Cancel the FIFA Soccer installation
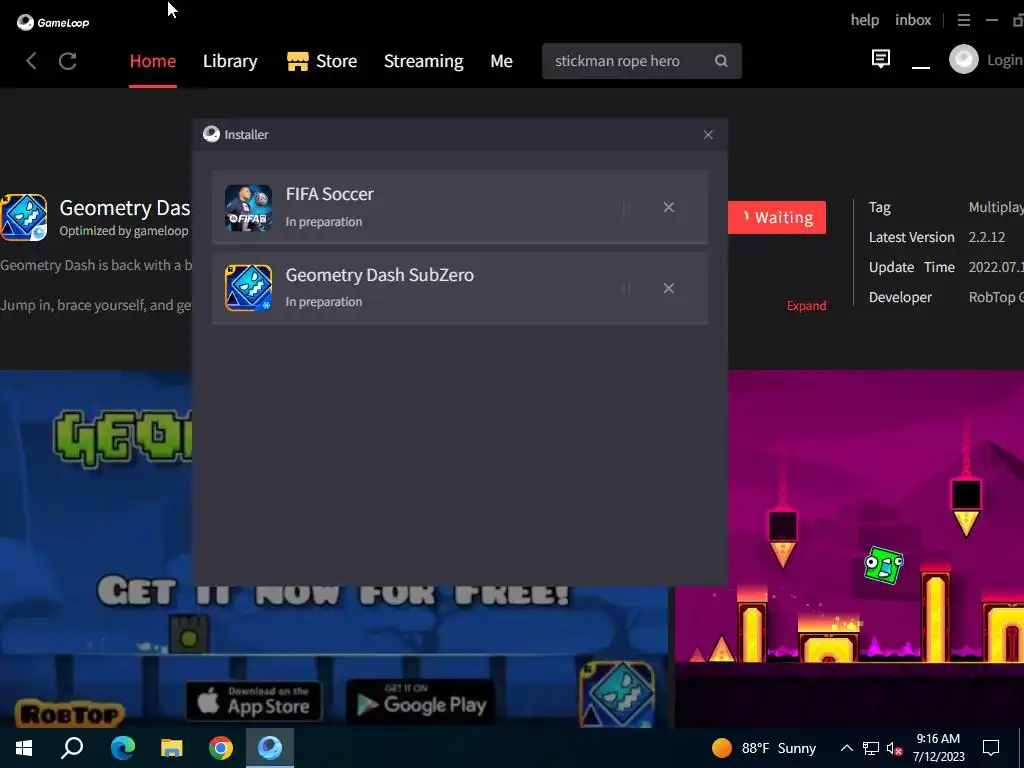1024x768 pixels. point(669,207)
